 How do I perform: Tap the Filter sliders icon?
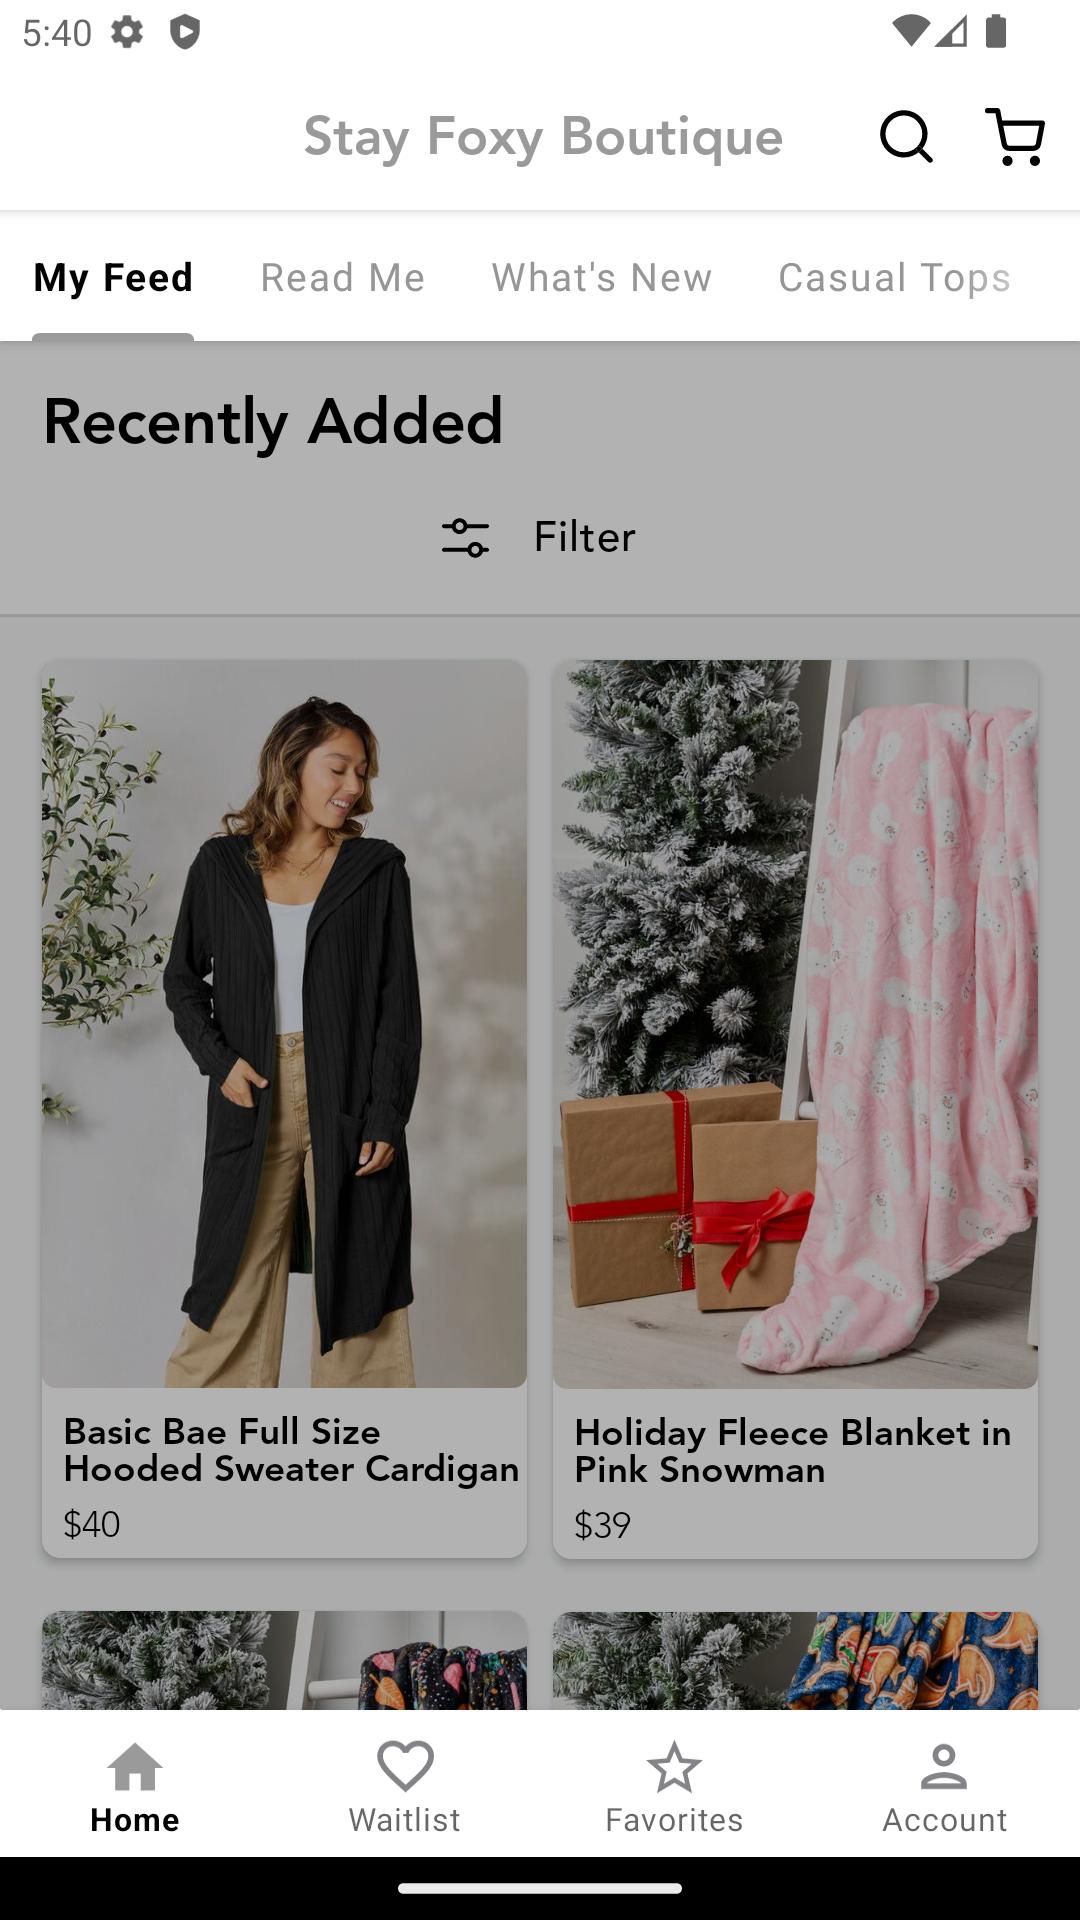[466, 537]
